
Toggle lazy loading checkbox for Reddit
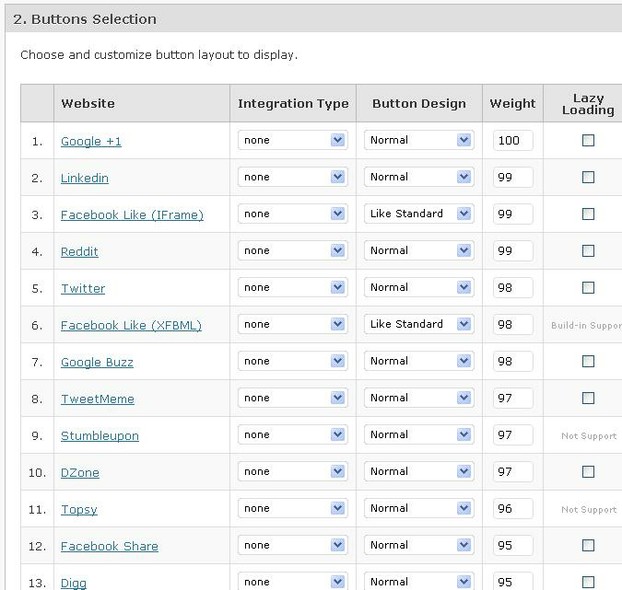tap(588, 251)
